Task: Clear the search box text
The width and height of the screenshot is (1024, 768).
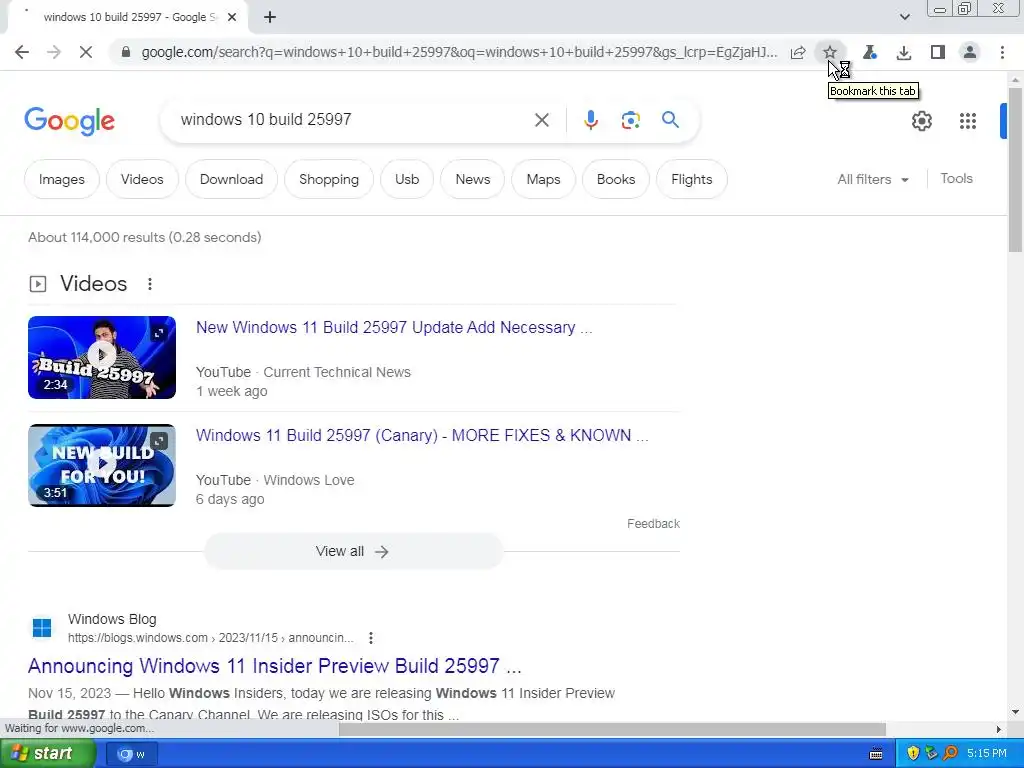Action: [x=541, y=120]
